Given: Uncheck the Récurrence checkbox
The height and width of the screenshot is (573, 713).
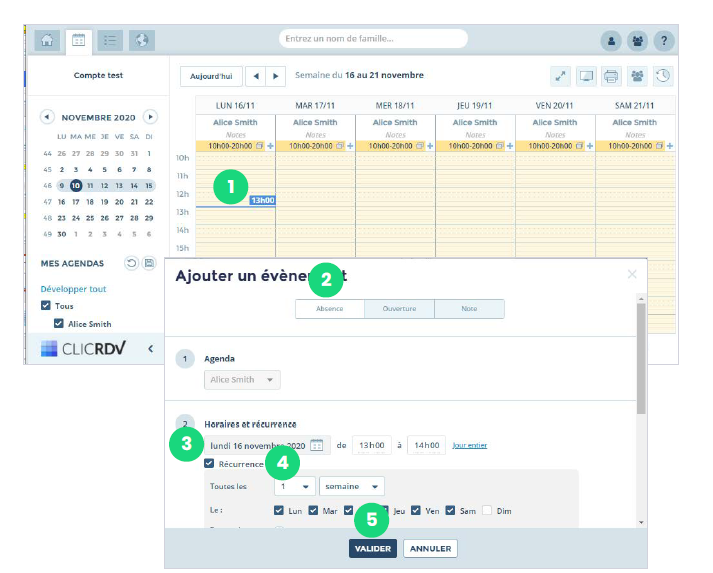Looking at the screenshot, I should (208, 464).
